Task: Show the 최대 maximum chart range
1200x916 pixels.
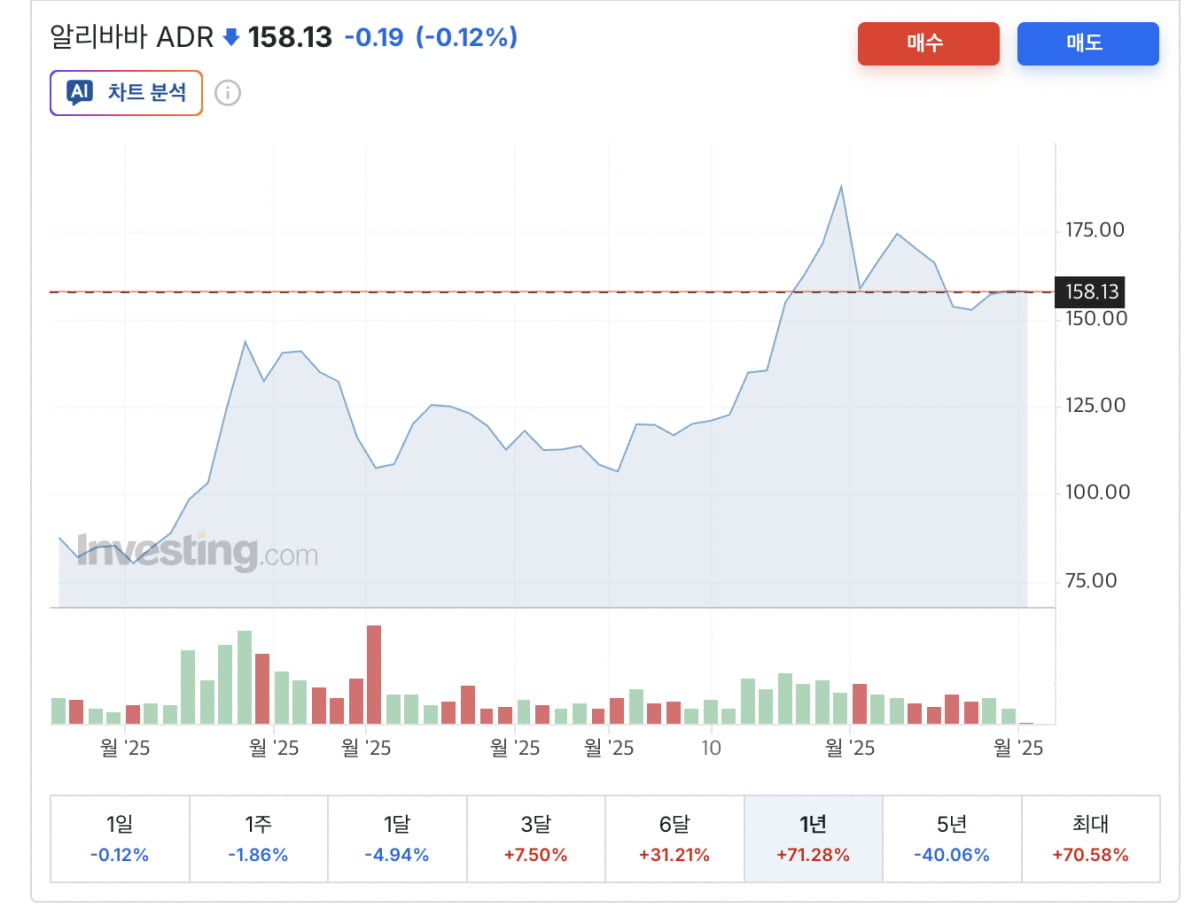Action: click(1090, 839)
